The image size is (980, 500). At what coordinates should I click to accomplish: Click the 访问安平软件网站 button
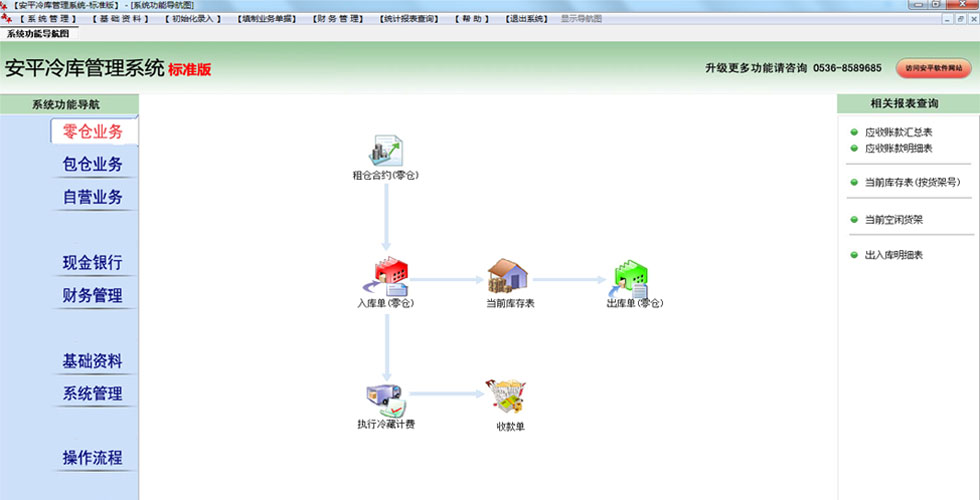(932, 68)
